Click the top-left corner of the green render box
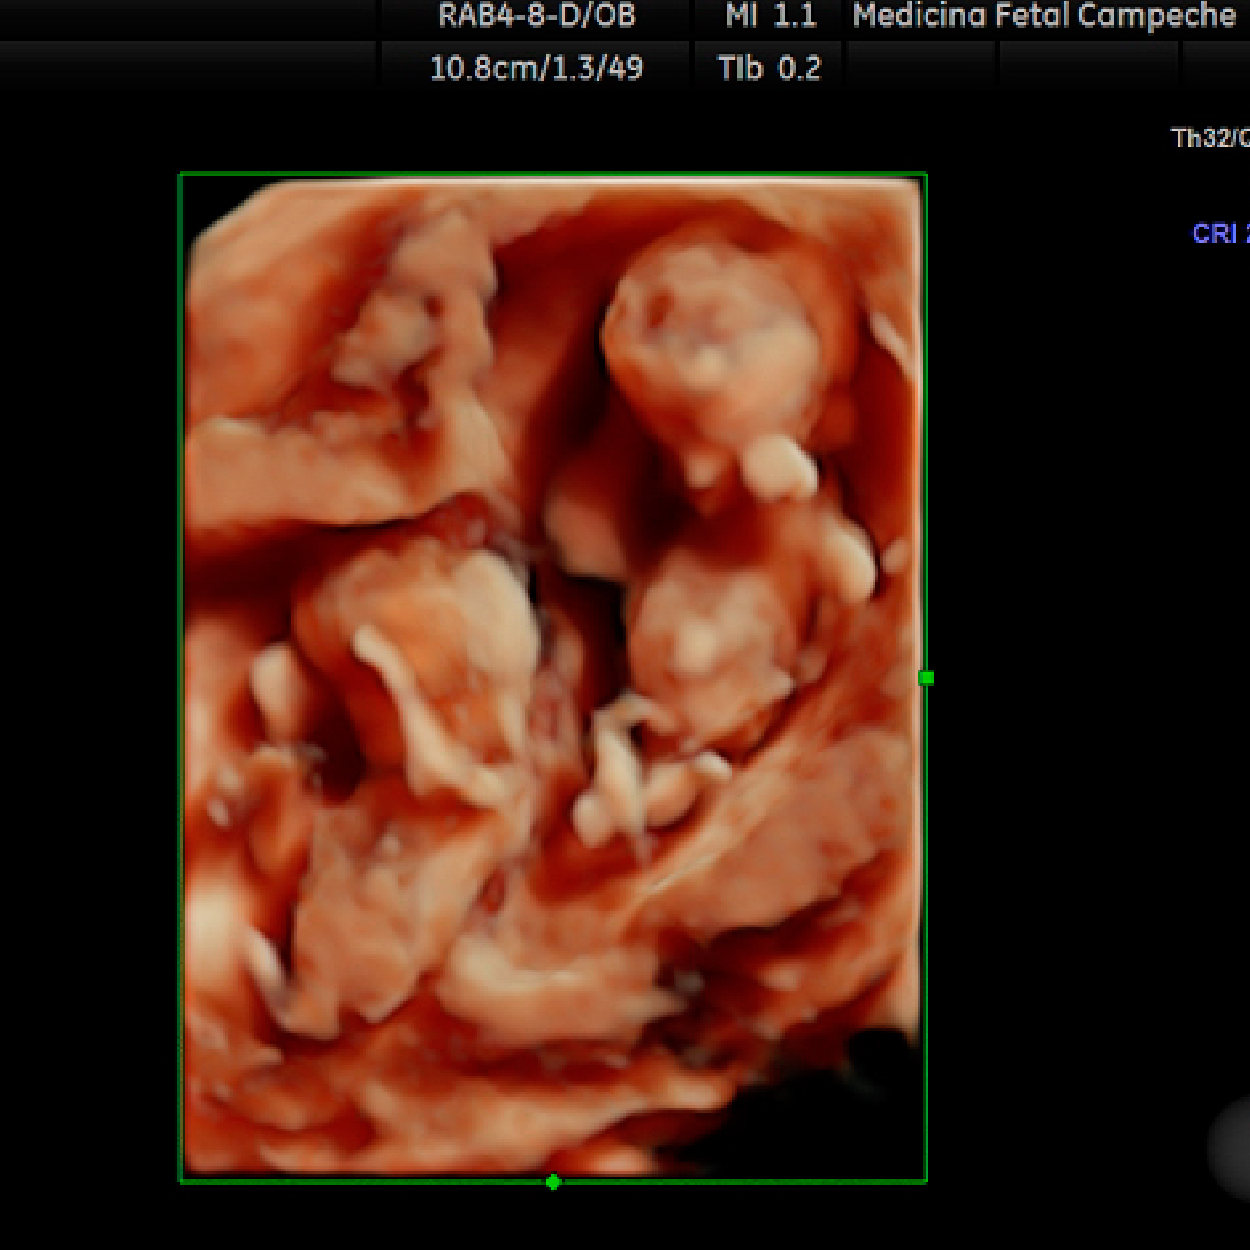1250x1250 pixels. 181,175
